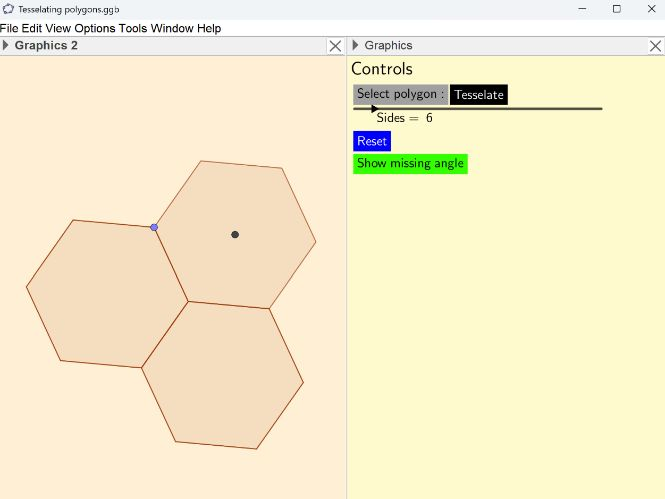Image resolution: width=665 pixels, height=499 pixels.
Task: Open the File menu
Action: pos(9,28)
